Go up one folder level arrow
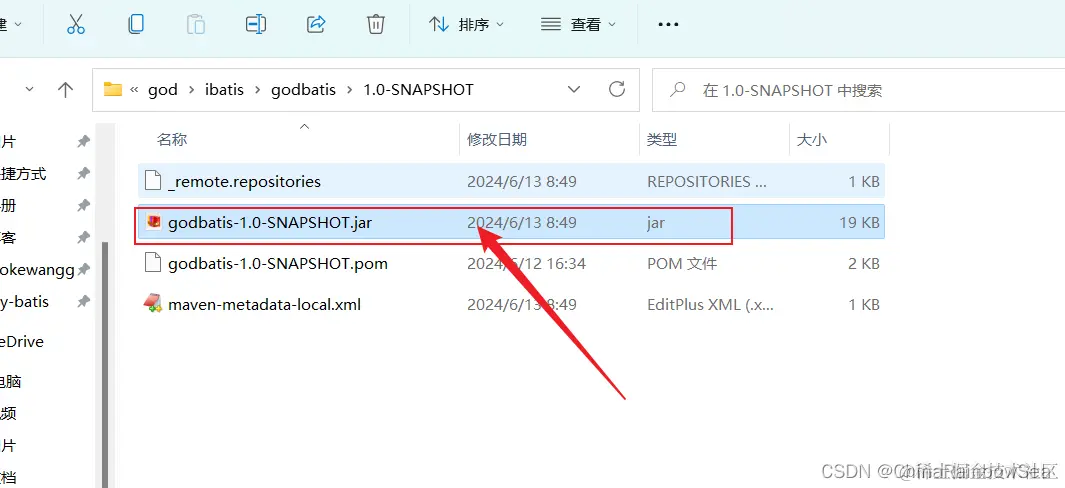The image size is (1065, 488). [x=65, y=89]
